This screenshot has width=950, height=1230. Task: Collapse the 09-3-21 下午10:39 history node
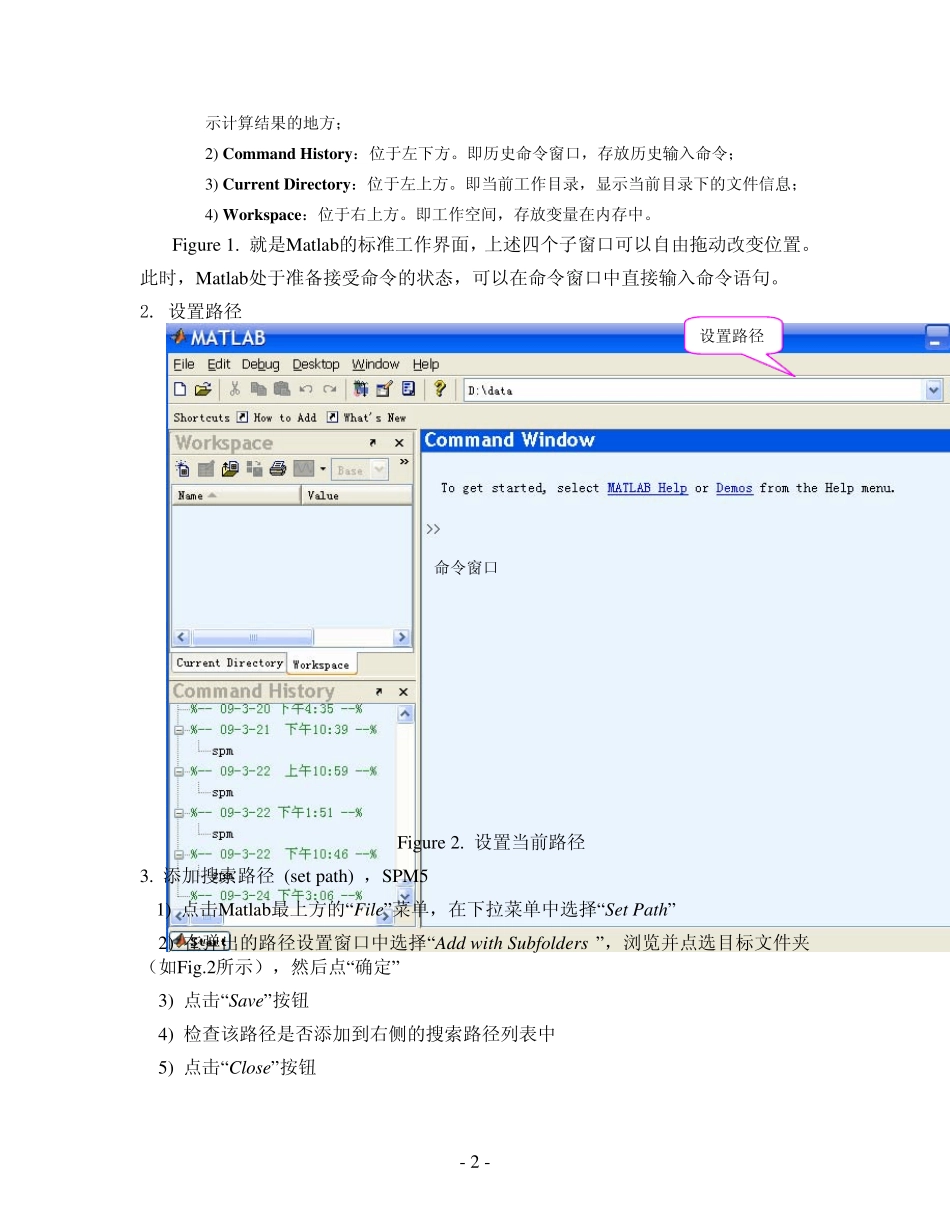[x=178, y=730]
